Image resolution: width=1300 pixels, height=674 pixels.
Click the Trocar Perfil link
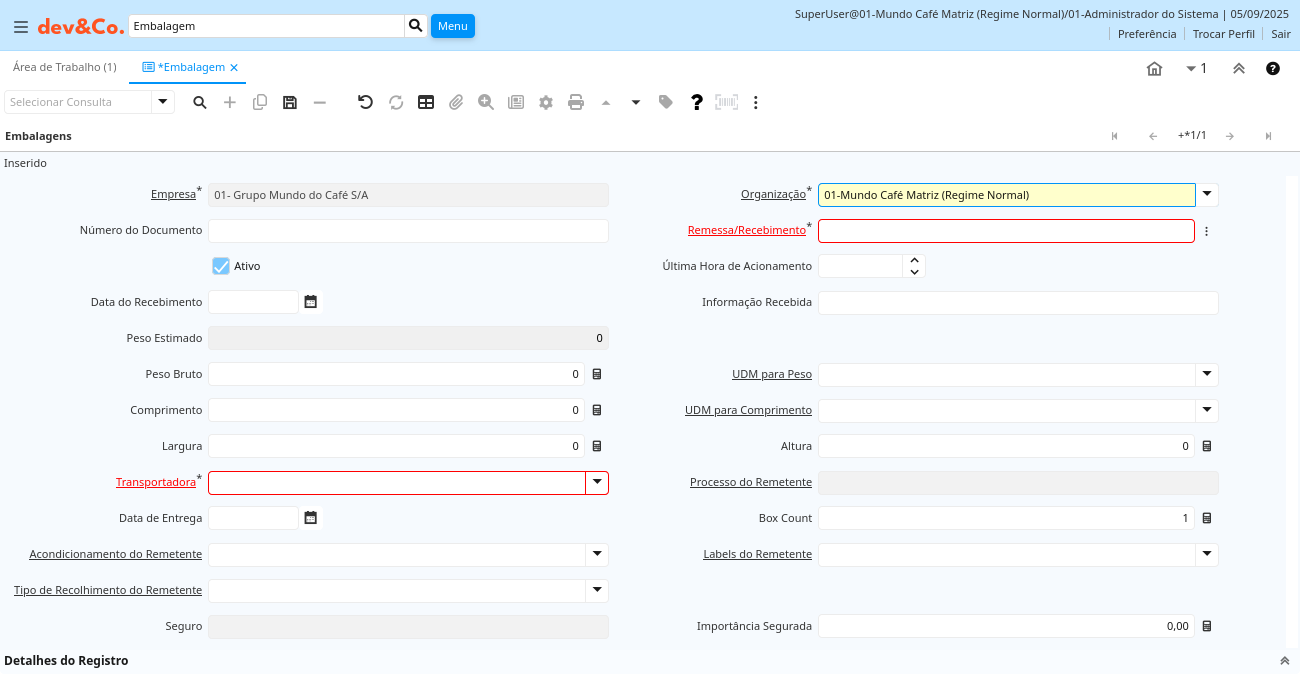click(x=1223, y=34)
